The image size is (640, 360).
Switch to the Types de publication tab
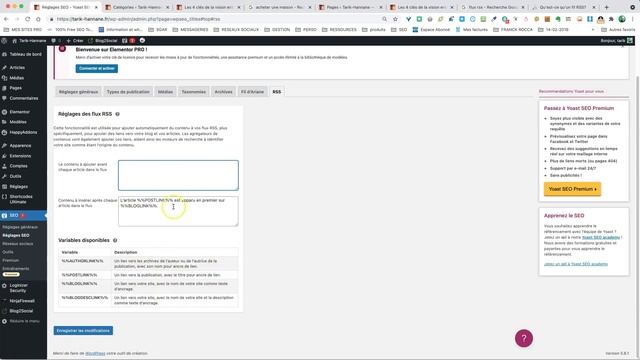128,92
